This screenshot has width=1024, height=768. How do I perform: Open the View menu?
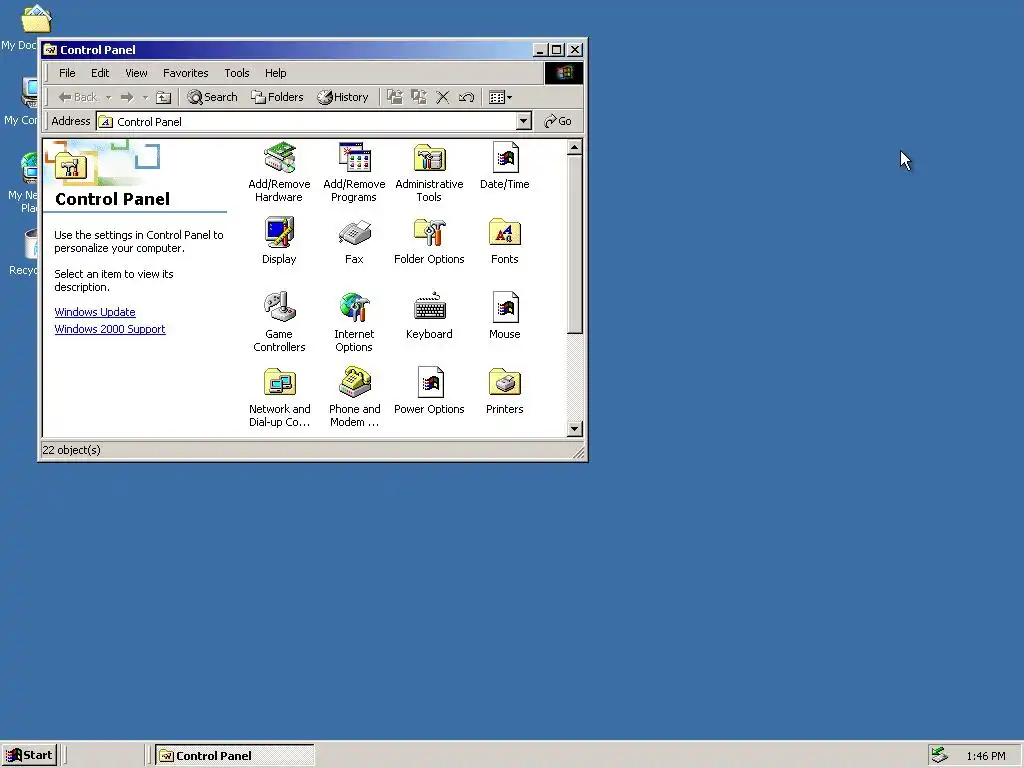pyautogui.click(x=136, y=73)
